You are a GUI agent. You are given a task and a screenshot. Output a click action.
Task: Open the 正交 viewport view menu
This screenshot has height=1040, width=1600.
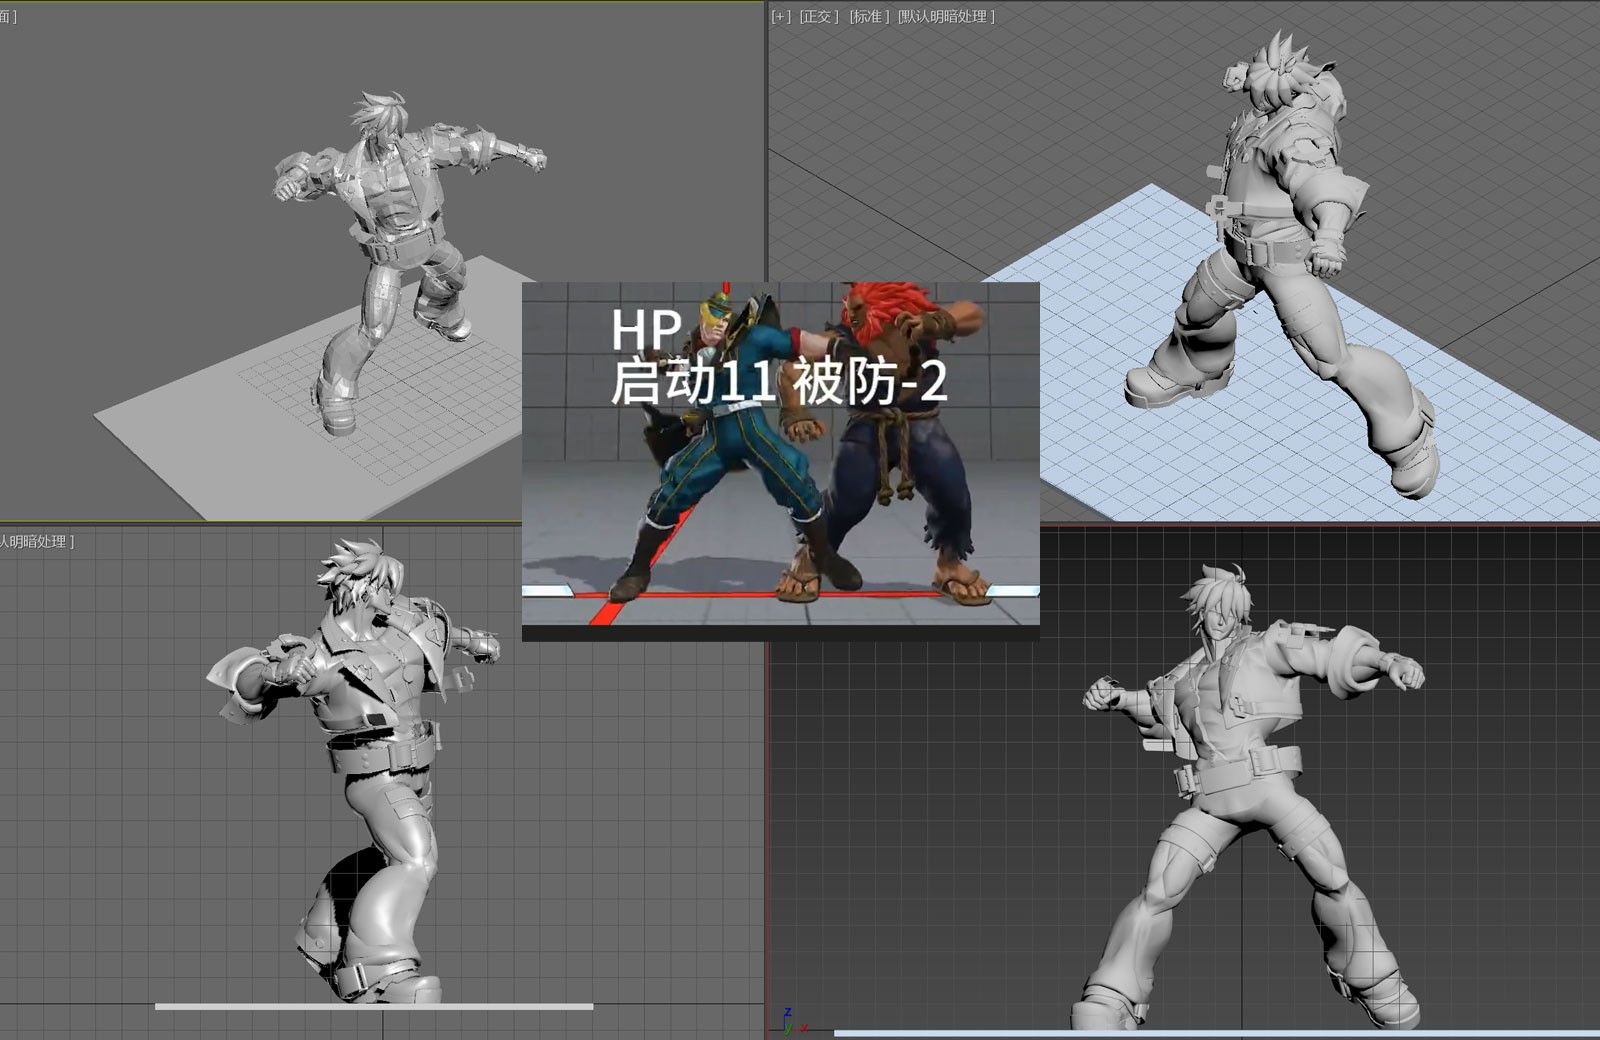tap(819, 17)
